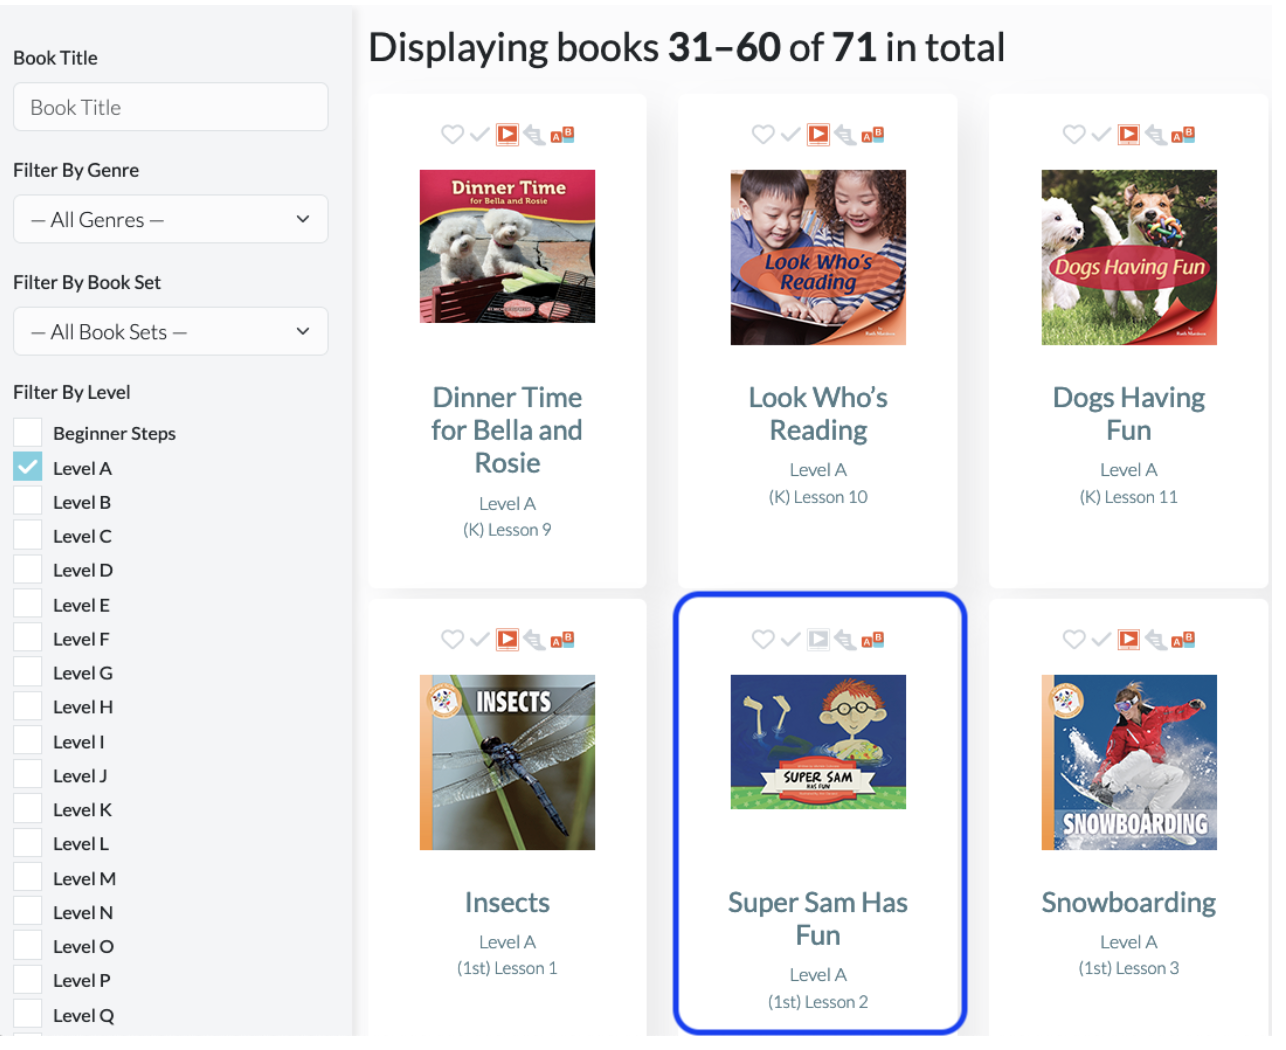
Task: Click winged shoe icon on Look Who's Reading
Action: (846, 134)
